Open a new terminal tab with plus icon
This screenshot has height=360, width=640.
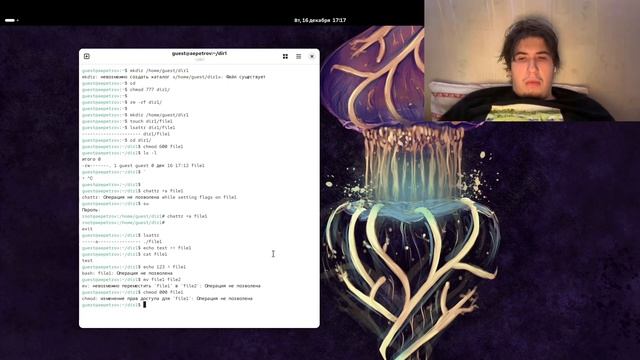[x=87, y=56]
